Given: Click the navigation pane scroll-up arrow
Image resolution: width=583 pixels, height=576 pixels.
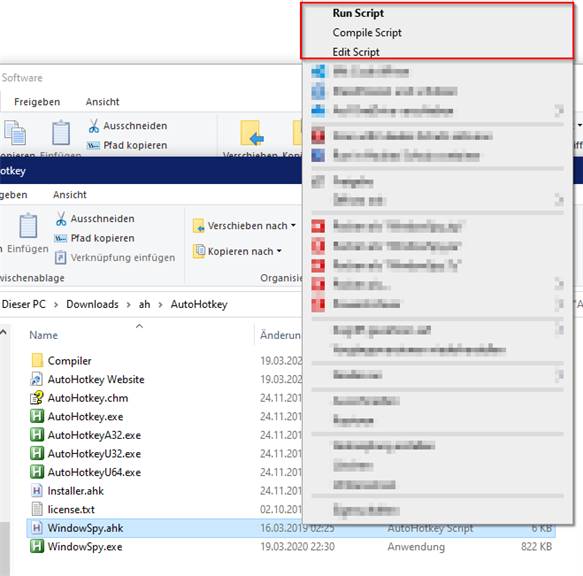Looking at the screenshot, I should 4,332.
